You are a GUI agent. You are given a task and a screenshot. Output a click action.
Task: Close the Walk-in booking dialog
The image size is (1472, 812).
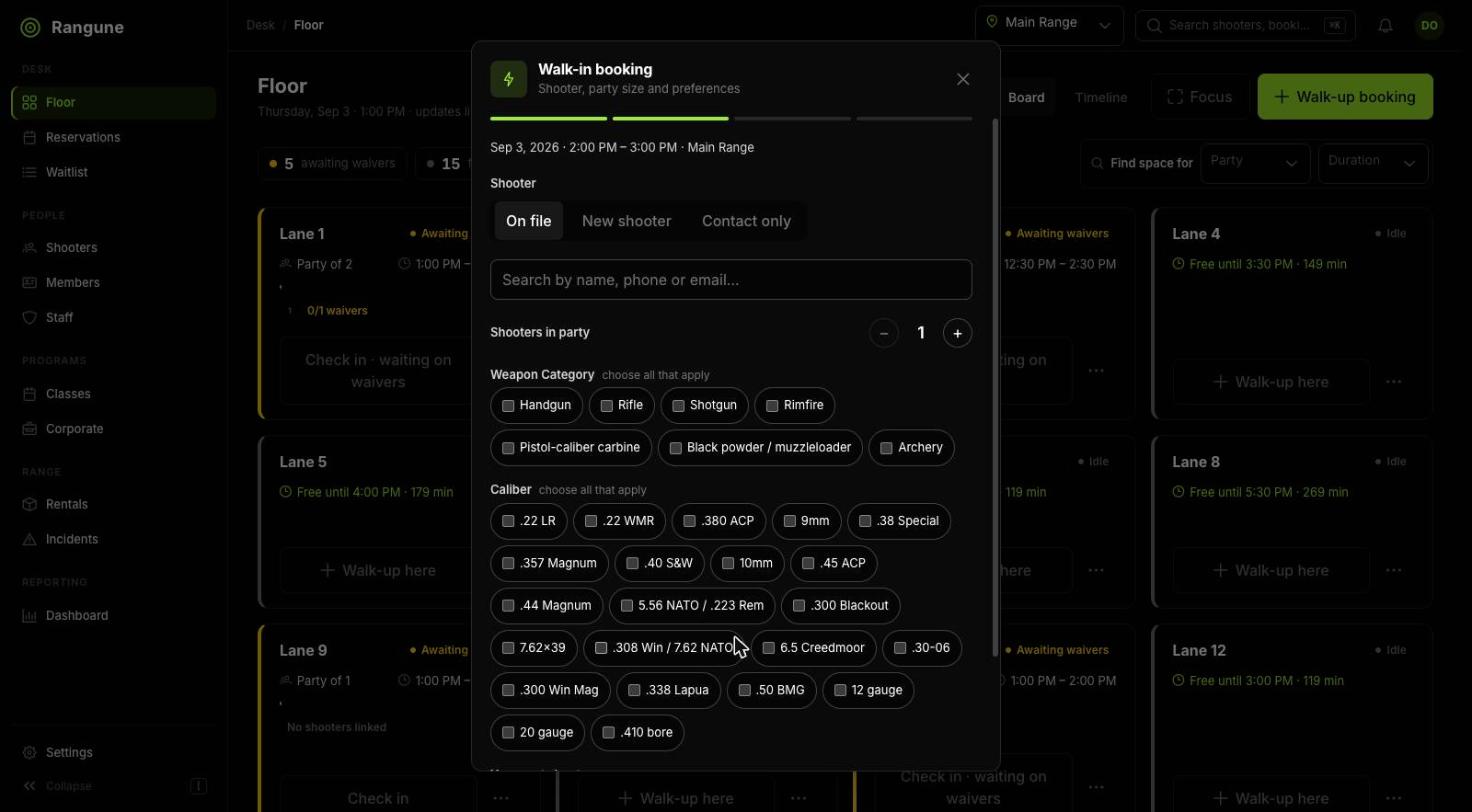point(963,79)
